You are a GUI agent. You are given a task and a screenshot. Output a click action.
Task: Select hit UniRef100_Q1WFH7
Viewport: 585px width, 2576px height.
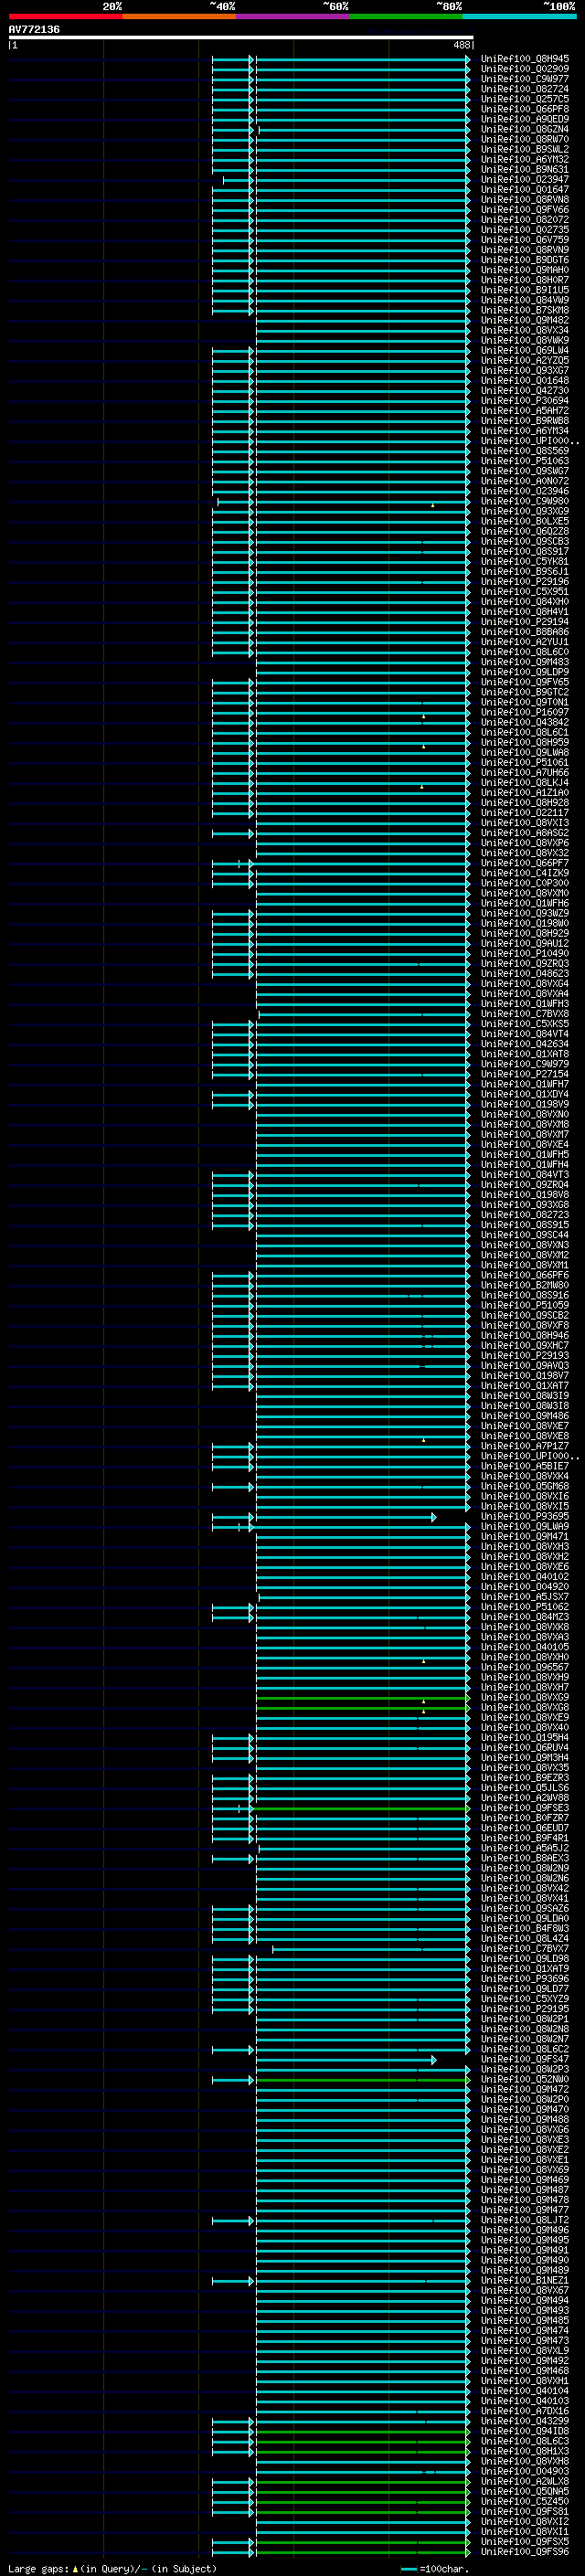[525, 1084]
